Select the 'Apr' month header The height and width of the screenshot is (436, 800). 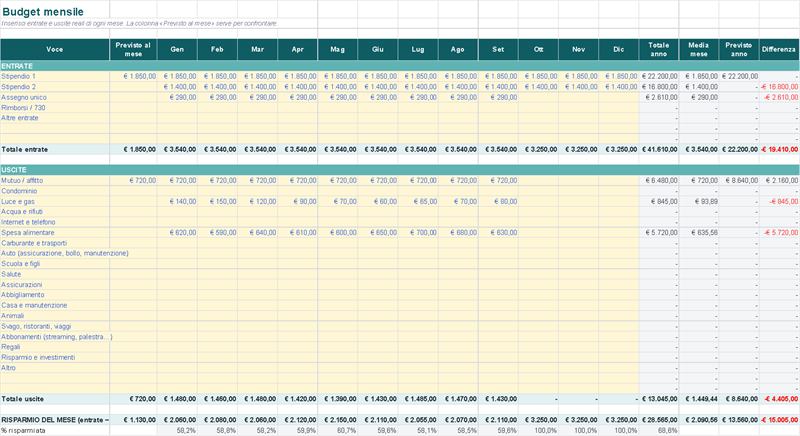point(297,49)
